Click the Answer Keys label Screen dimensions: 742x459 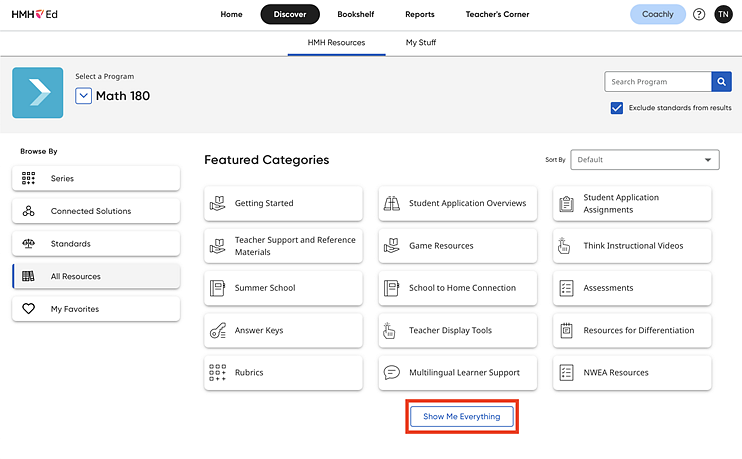pyautogui.click(x=259, y=330)
